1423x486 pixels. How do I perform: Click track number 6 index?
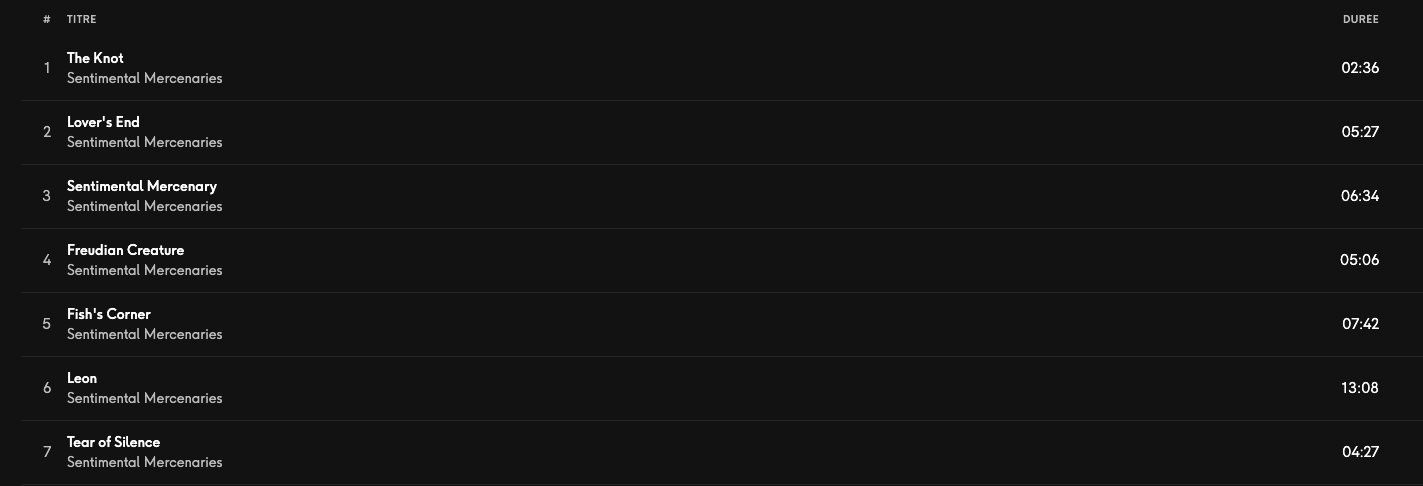pos(47,388)
